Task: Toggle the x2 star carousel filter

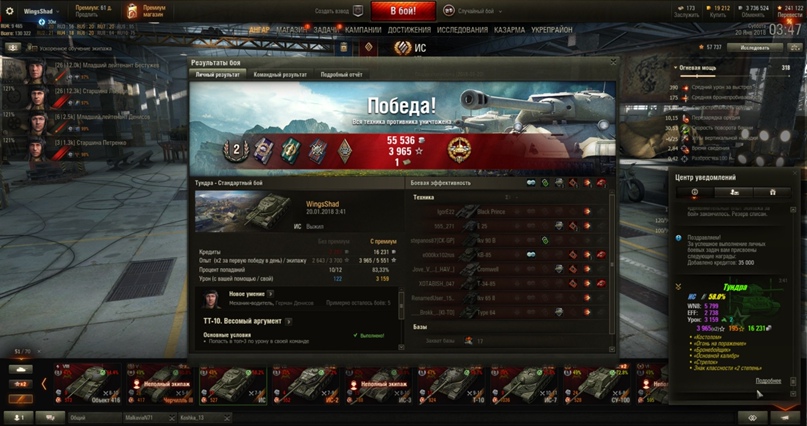Action: (x=21, y=384)
